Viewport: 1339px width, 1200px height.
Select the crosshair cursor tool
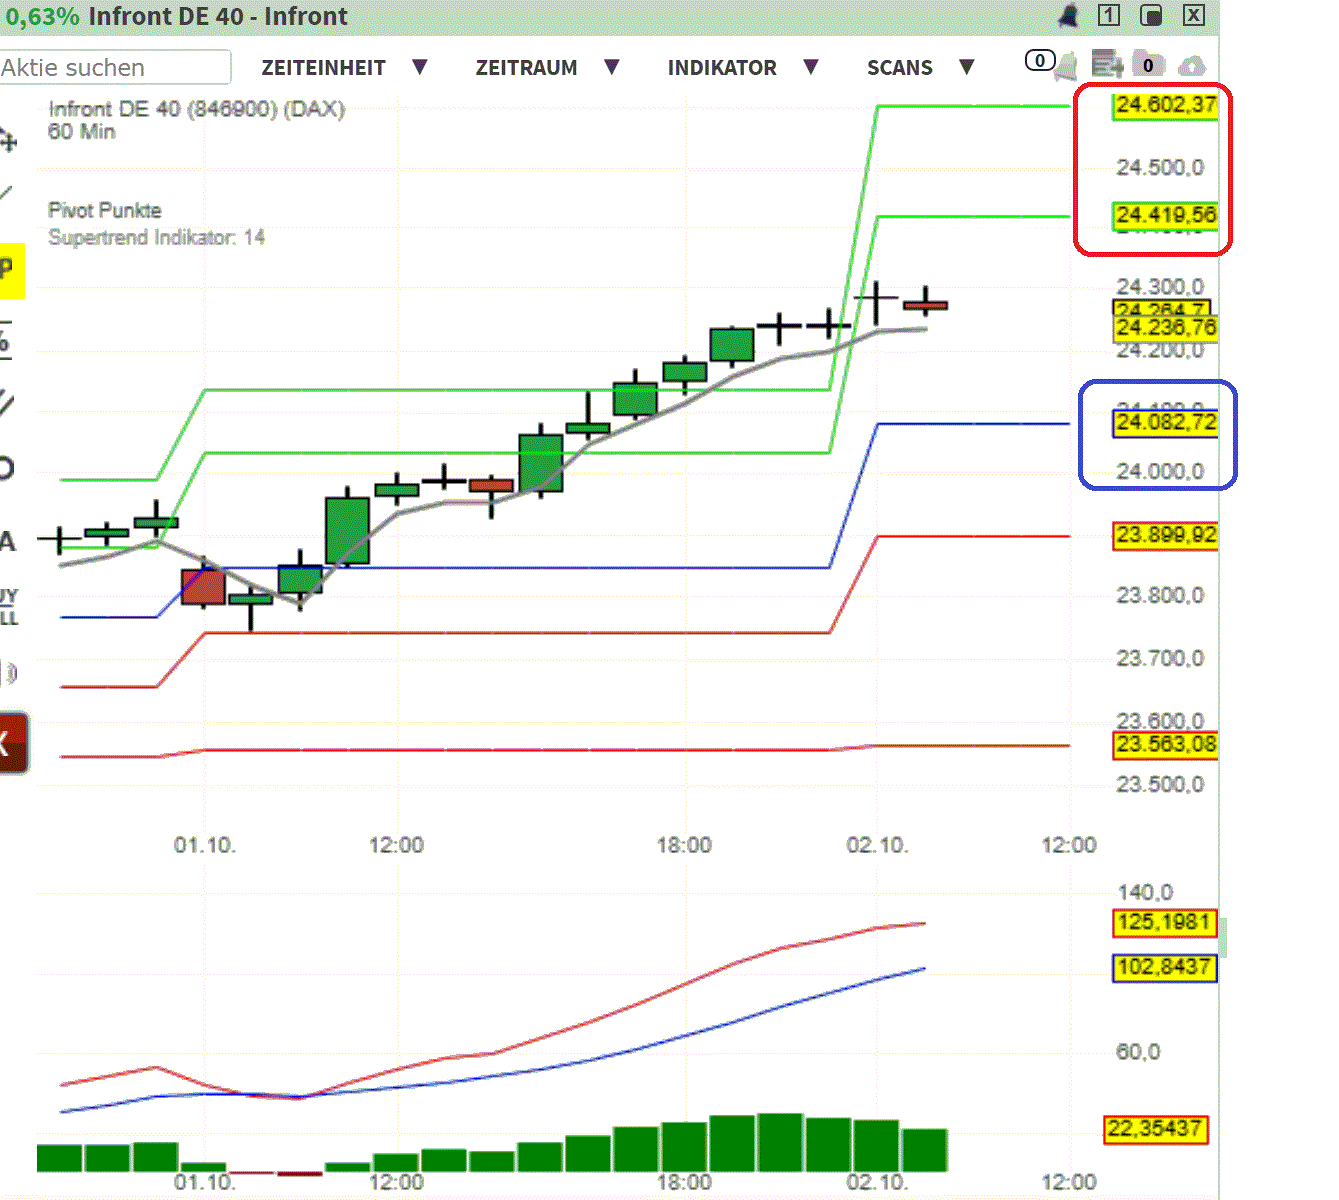8,140
